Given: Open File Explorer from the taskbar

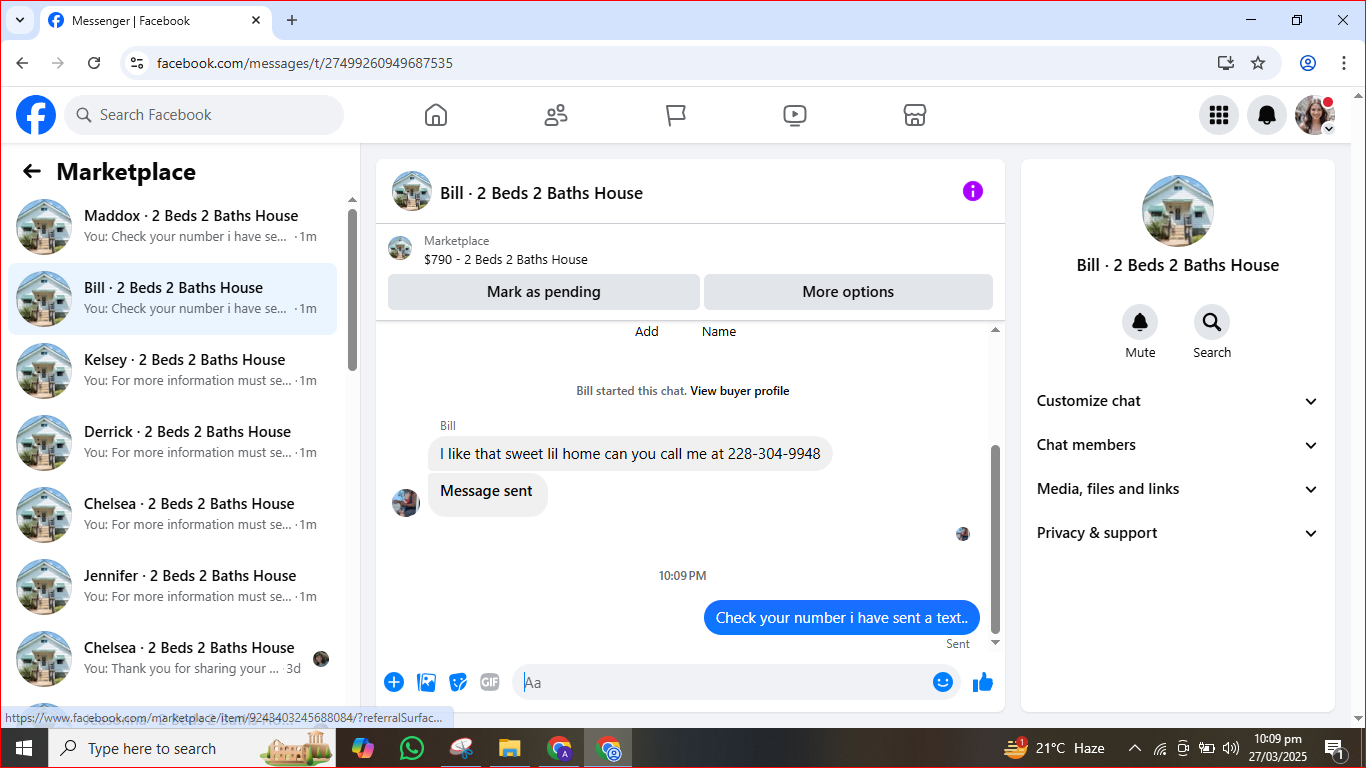Looking at the screenshot, I should pos(510,748).
